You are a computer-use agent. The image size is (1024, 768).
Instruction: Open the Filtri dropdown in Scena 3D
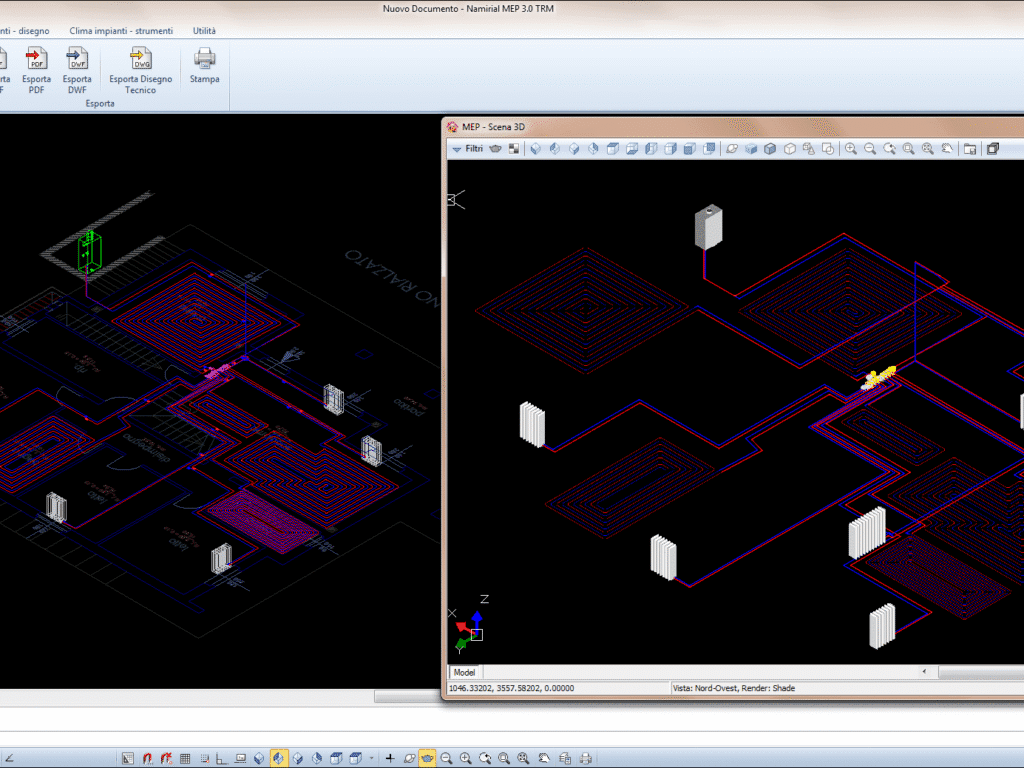(468, 149)
